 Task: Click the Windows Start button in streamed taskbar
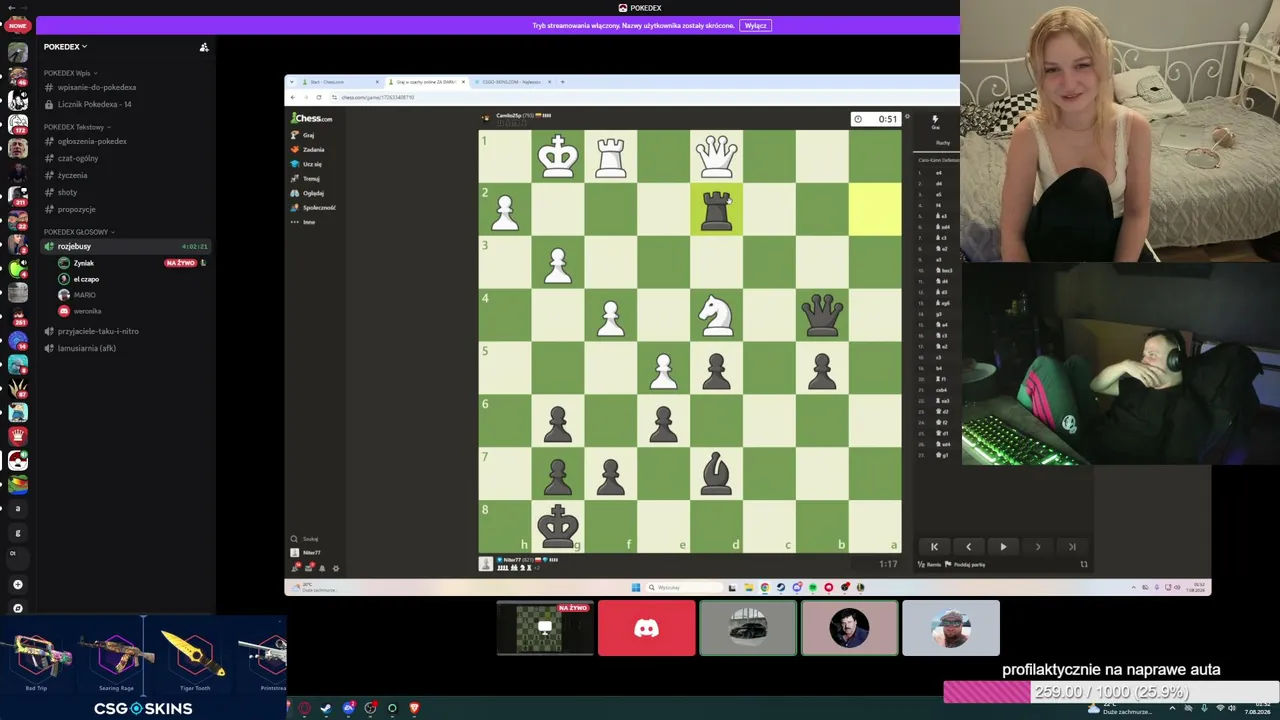[635, 587]
